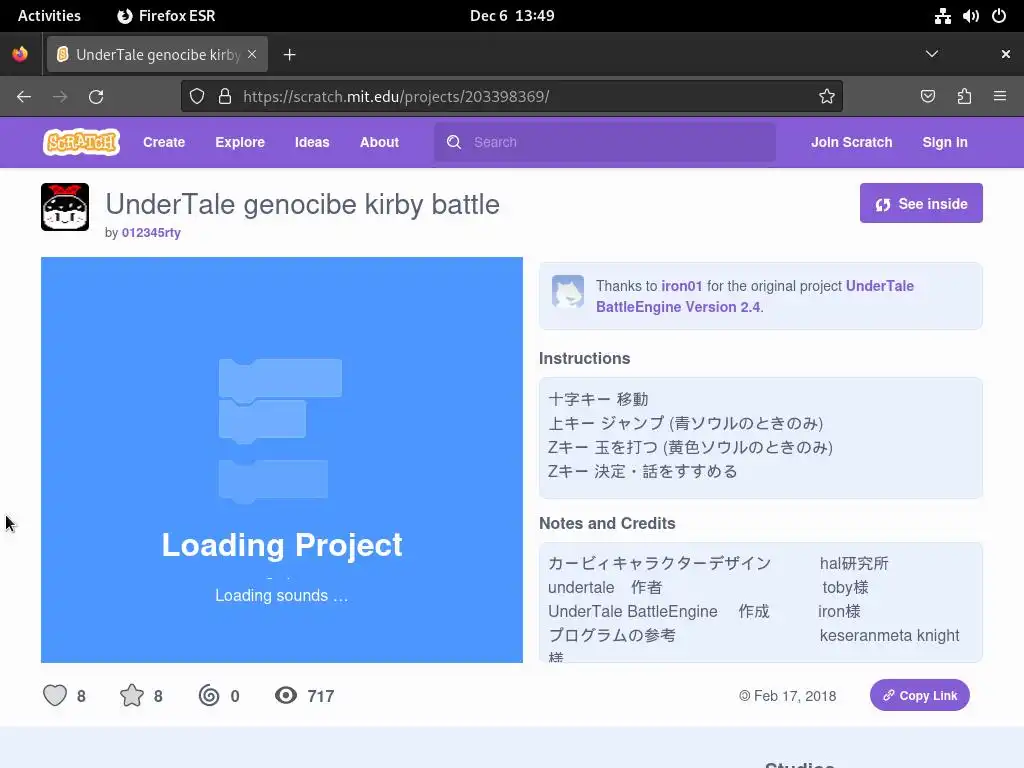The width and height of the screenshot is (1024, 768).
Task: Click padlock site information icon
Action: point(225,97)
